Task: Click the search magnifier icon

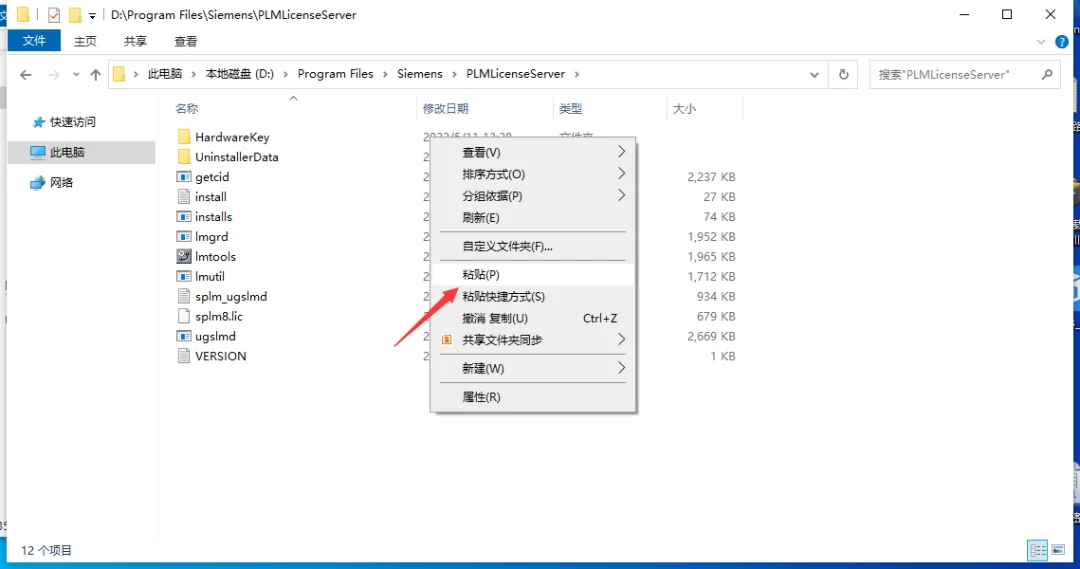Action: [x=1047, y=74]
